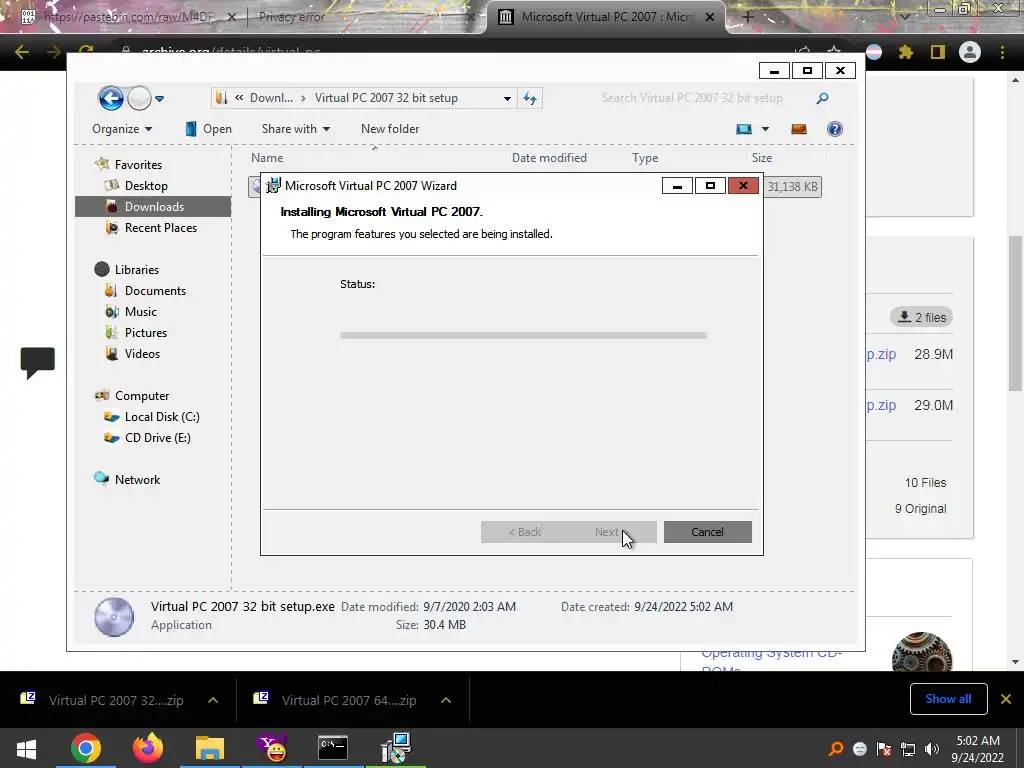Click Open in the Explorer toolbar
Screen dimensions: 1024x768
coord(208,129)
